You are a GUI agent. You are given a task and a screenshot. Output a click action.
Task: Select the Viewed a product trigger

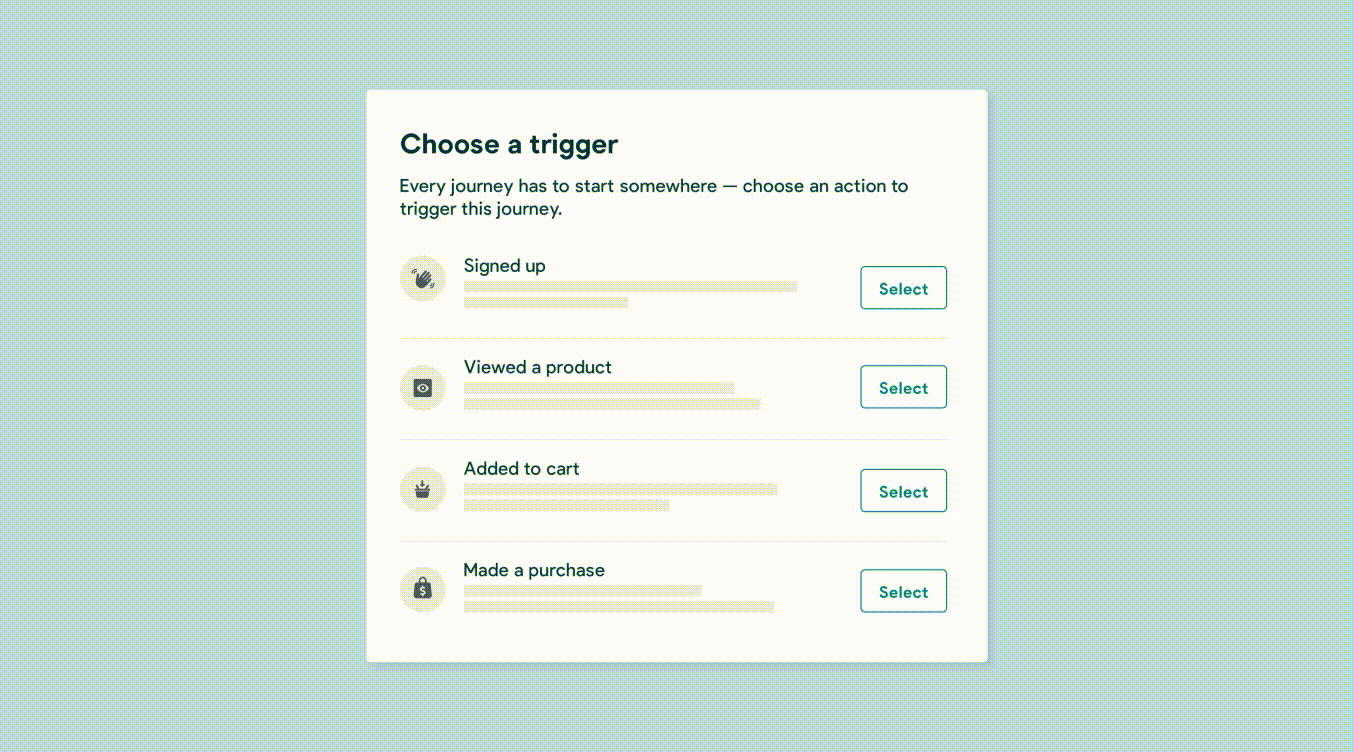click(x=903, y=387)
